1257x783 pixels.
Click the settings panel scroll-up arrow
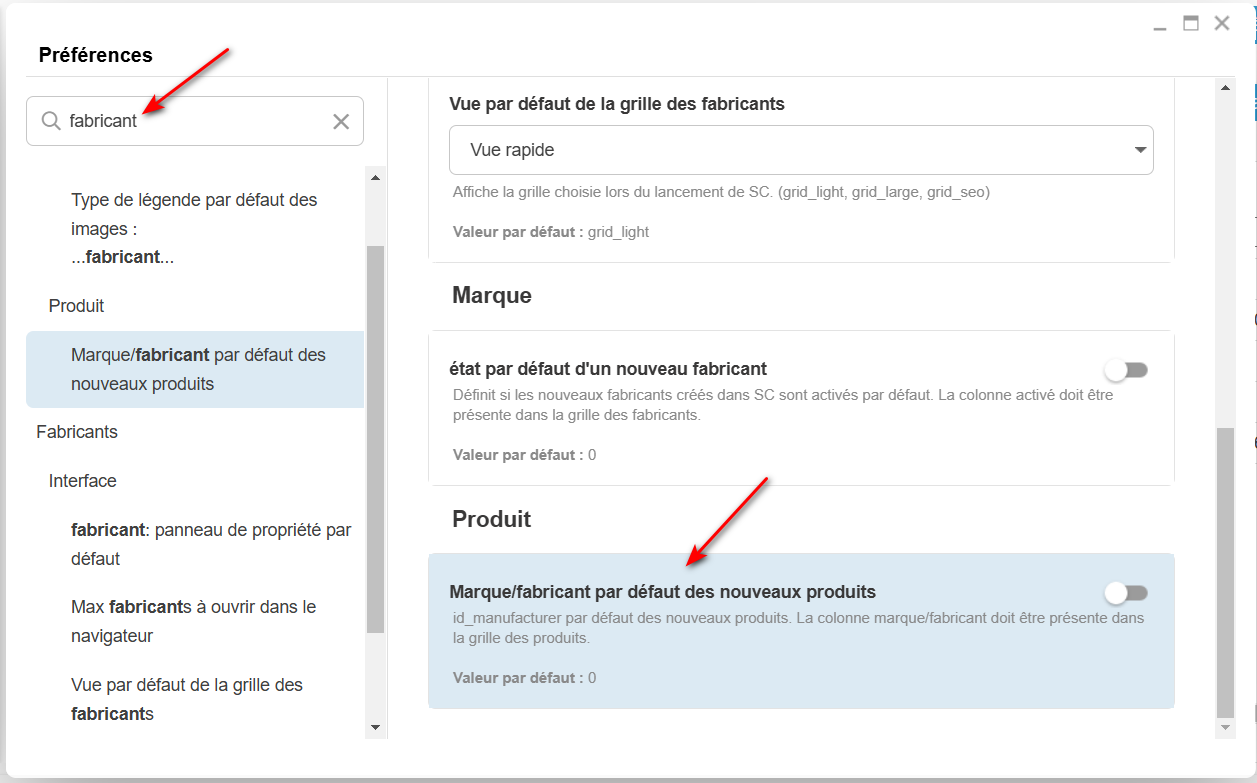(1227, 89)
